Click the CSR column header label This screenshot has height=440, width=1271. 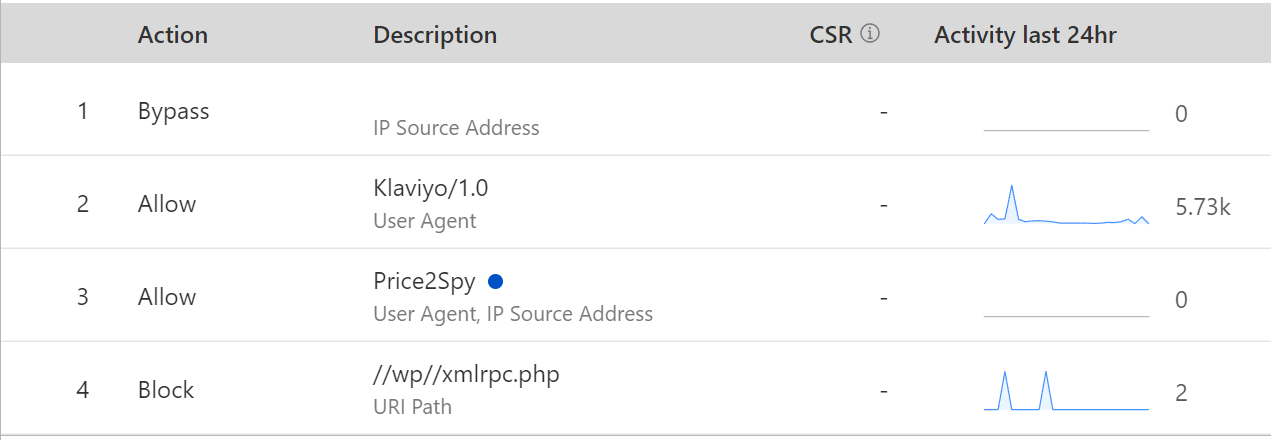(830, 35)
